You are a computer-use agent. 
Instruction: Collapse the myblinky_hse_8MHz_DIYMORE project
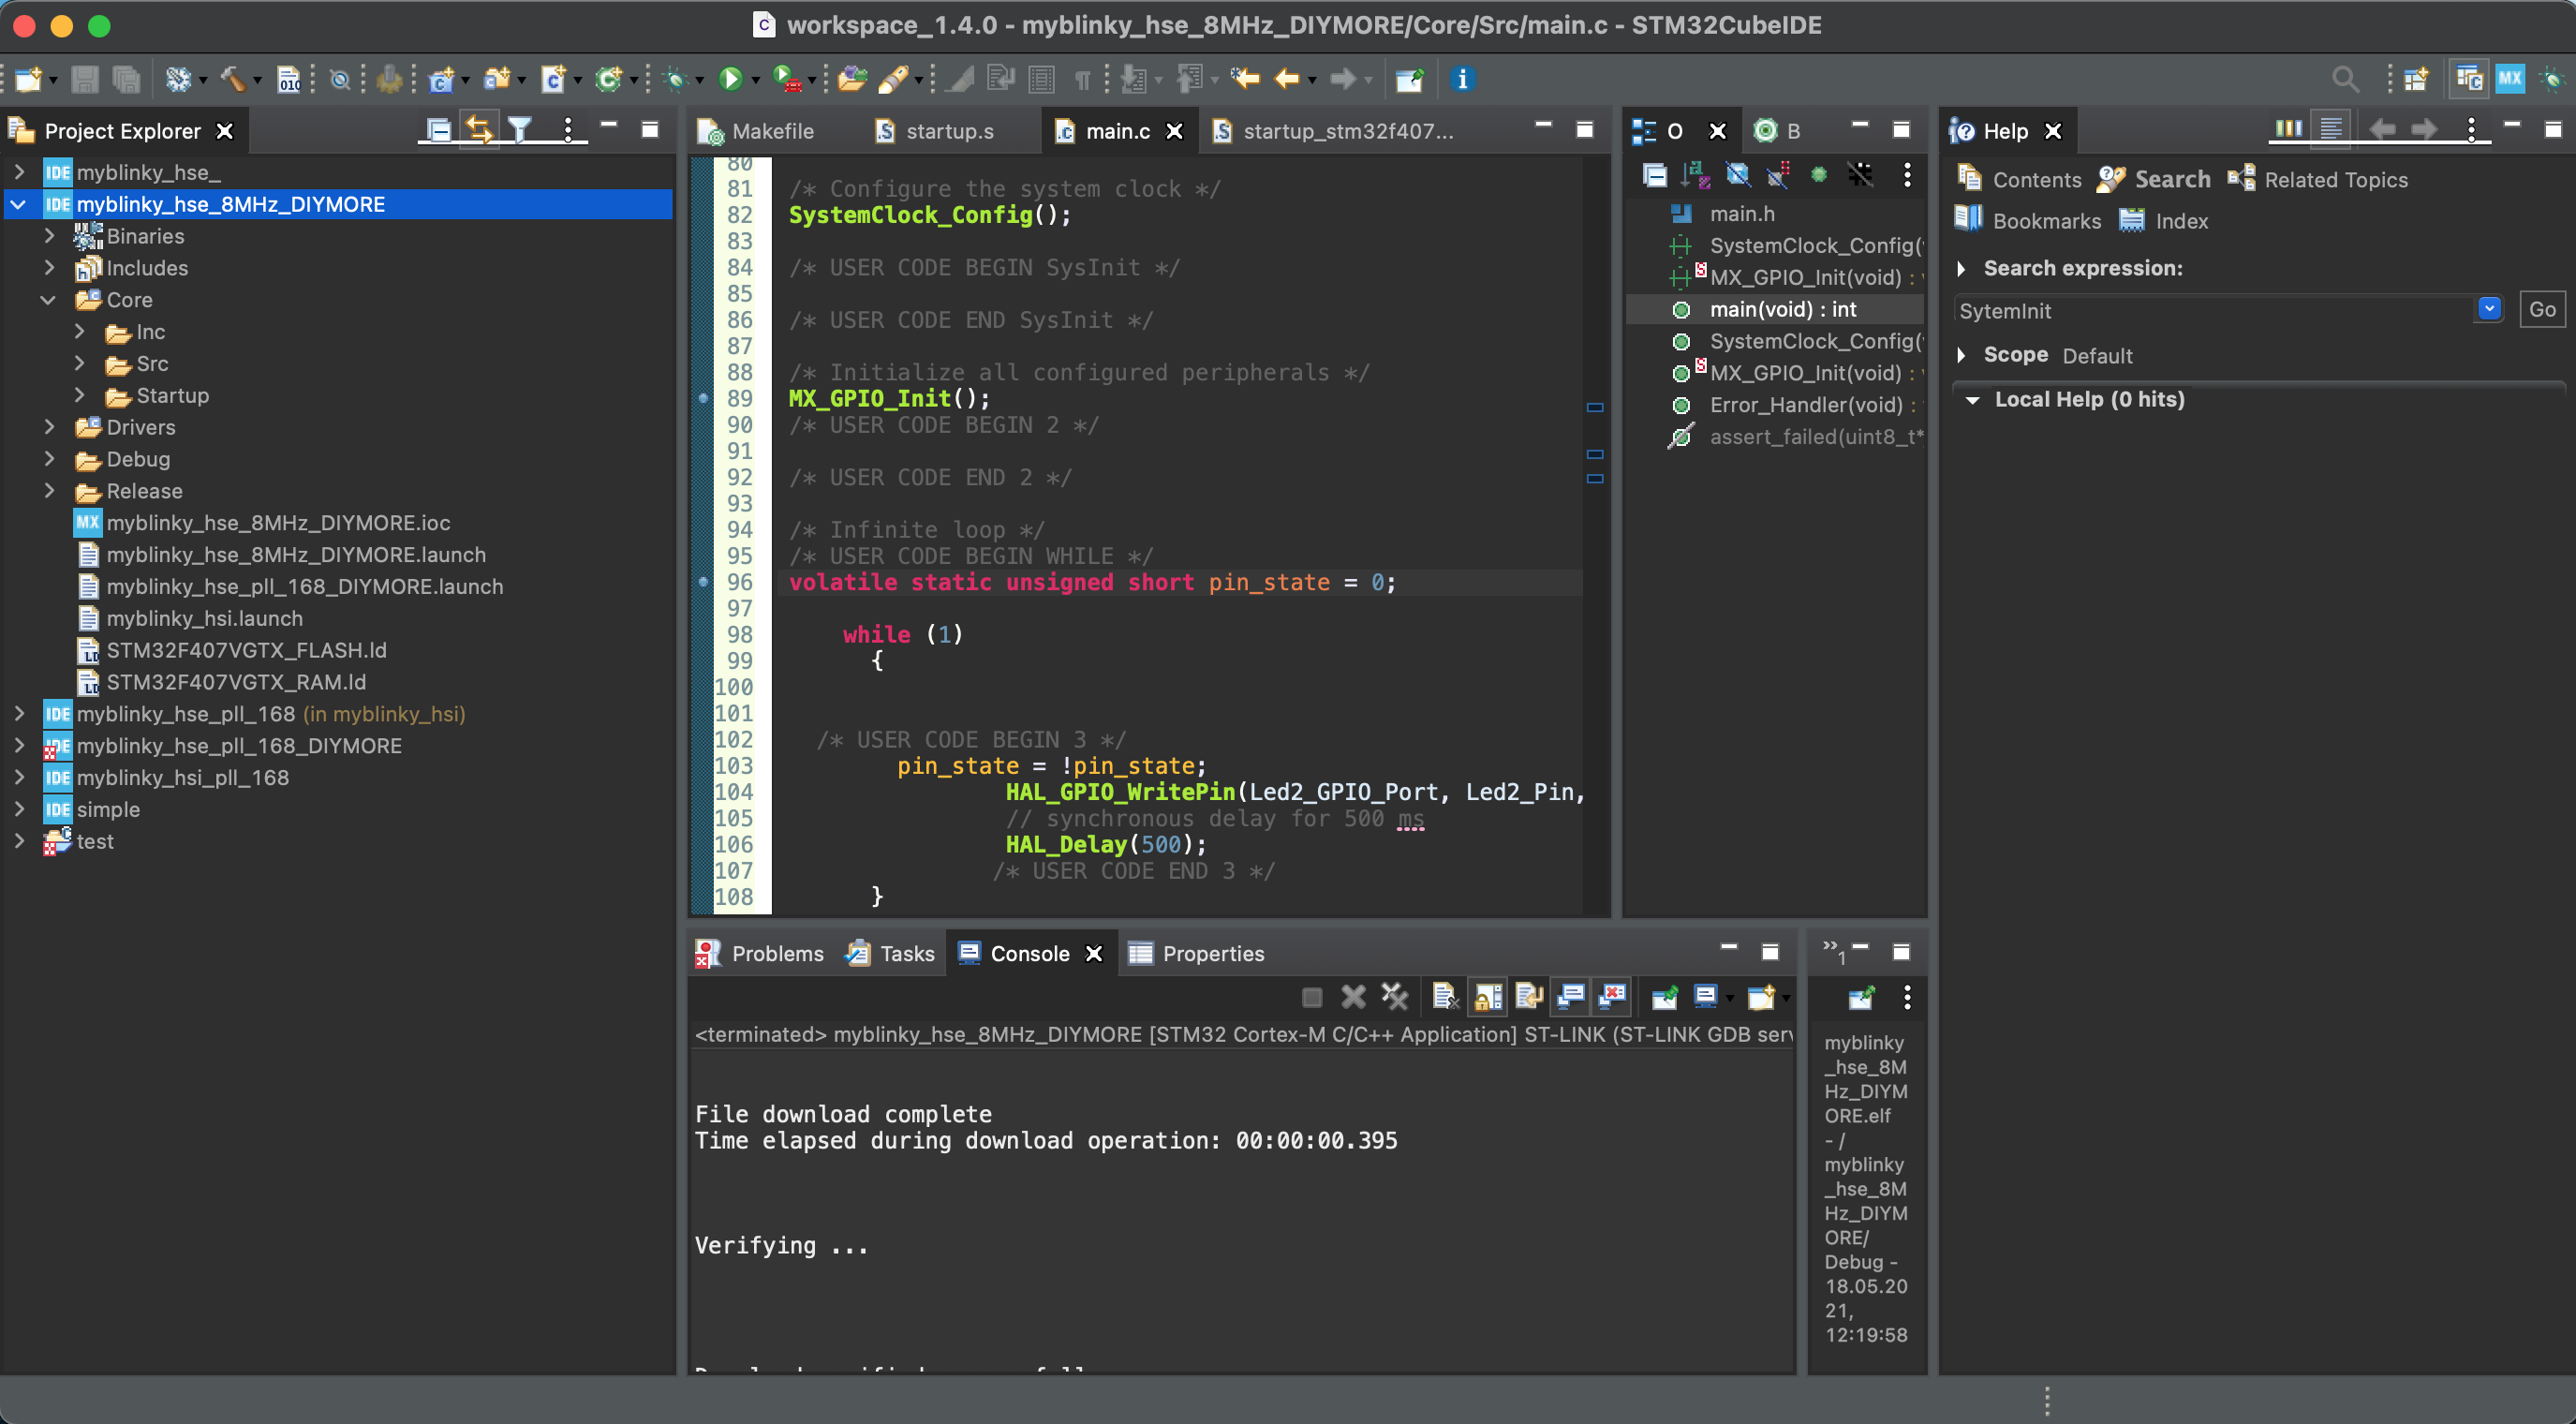click(18, 204)
